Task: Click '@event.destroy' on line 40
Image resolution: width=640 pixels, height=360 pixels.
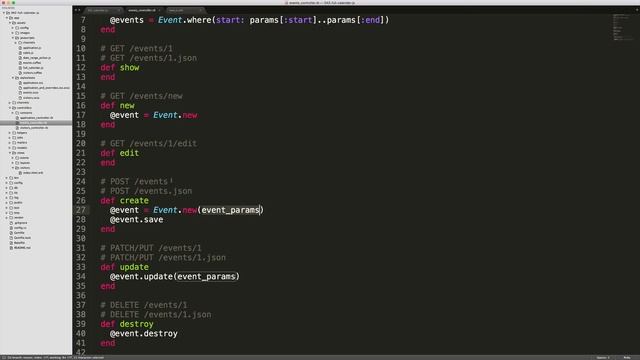Action: [x=144, y=333]
